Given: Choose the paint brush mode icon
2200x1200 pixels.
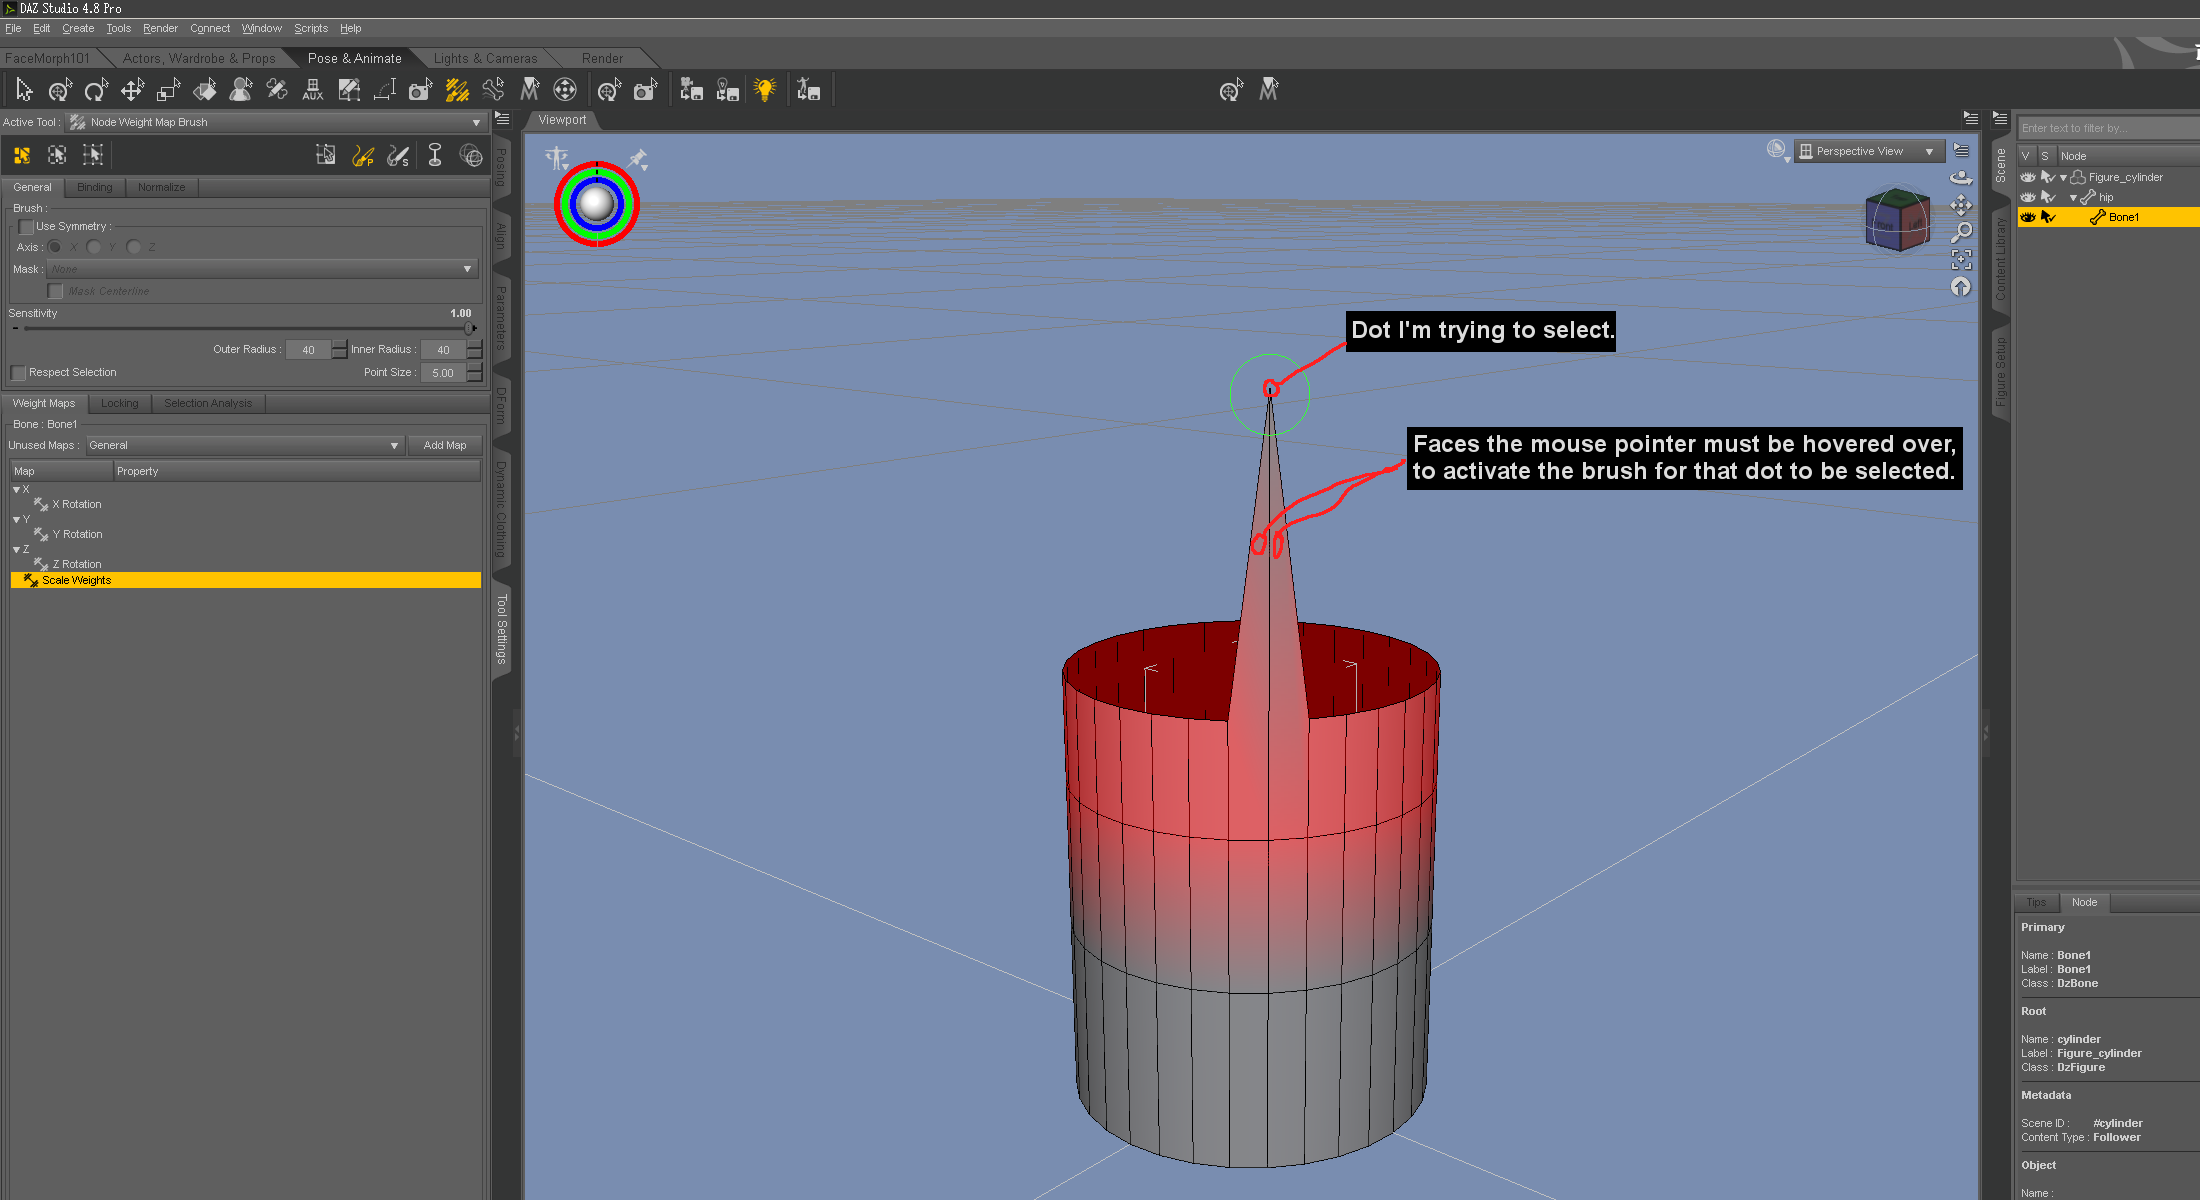Looking at the screenshot, I should 363,156.
